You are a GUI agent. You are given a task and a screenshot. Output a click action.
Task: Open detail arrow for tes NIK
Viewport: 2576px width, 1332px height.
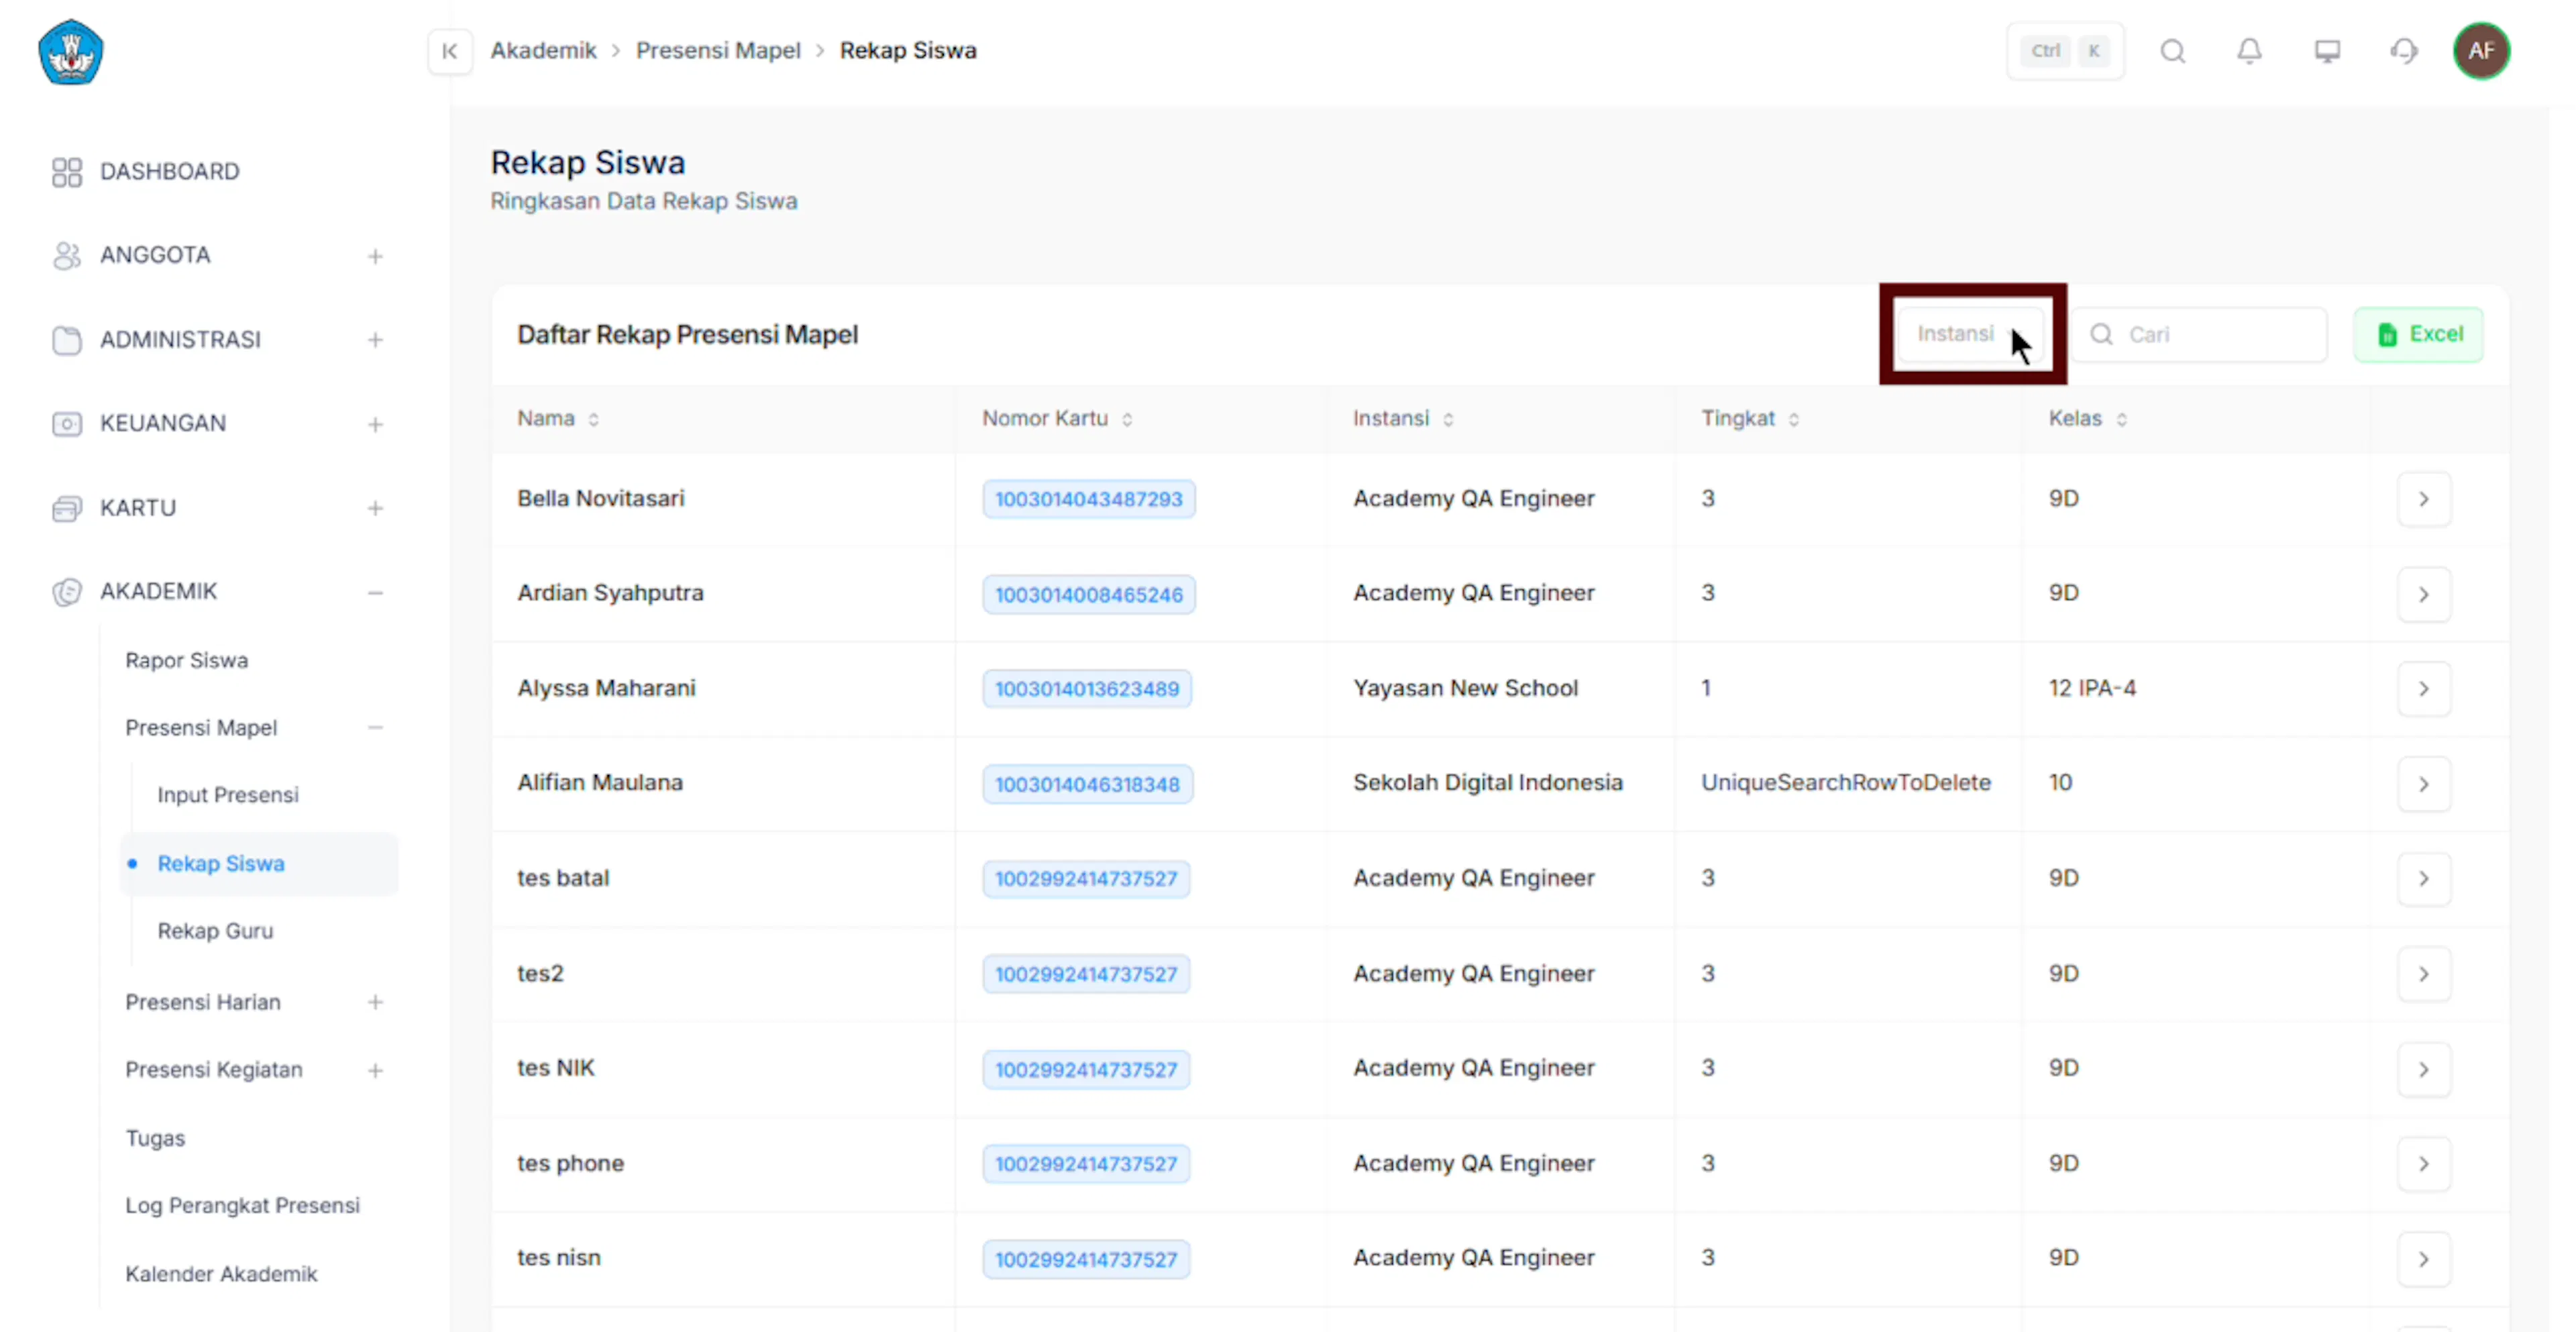2424,1069
